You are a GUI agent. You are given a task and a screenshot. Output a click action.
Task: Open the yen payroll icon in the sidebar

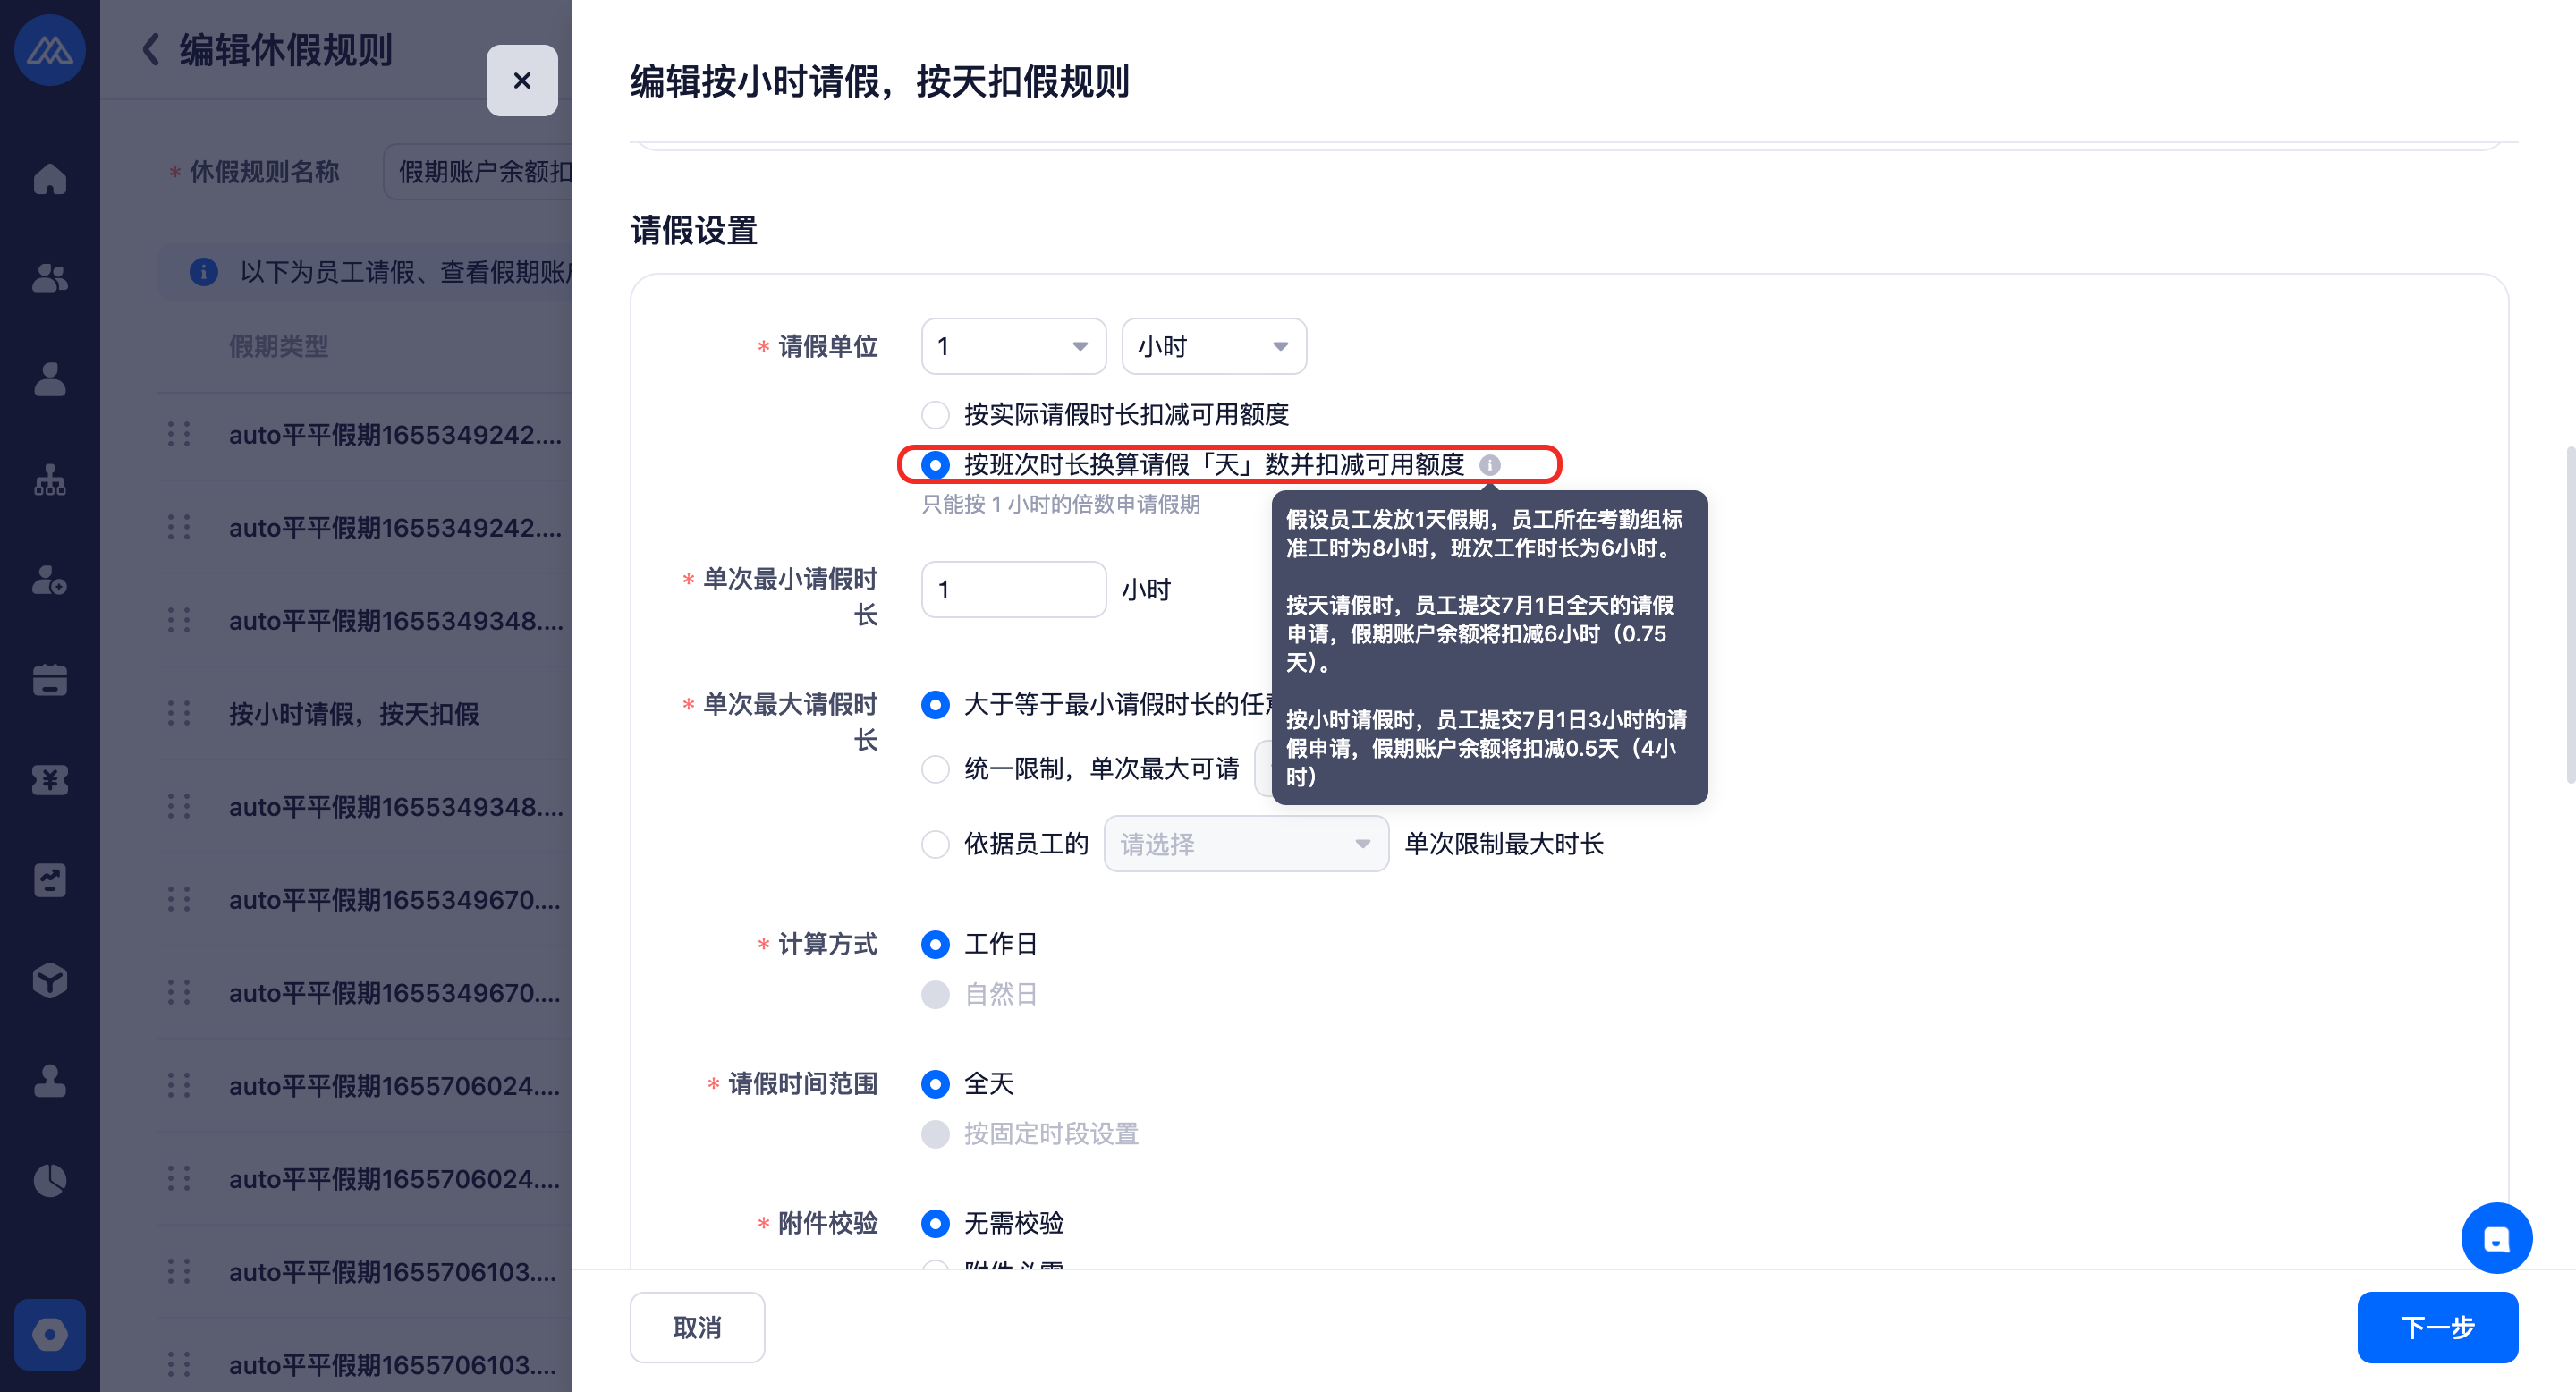tap(49, 780)
